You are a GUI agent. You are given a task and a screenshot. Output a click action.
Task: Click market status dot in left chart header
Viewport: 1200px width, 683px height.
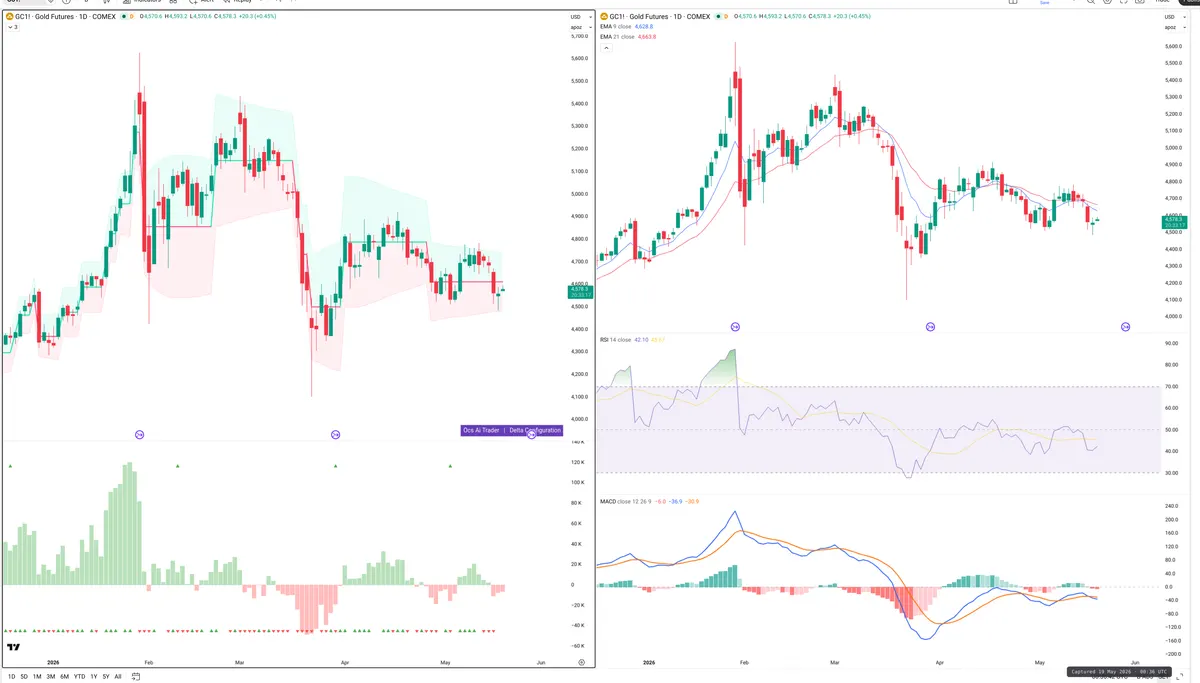pyautogui.click(x=124, y=17)
